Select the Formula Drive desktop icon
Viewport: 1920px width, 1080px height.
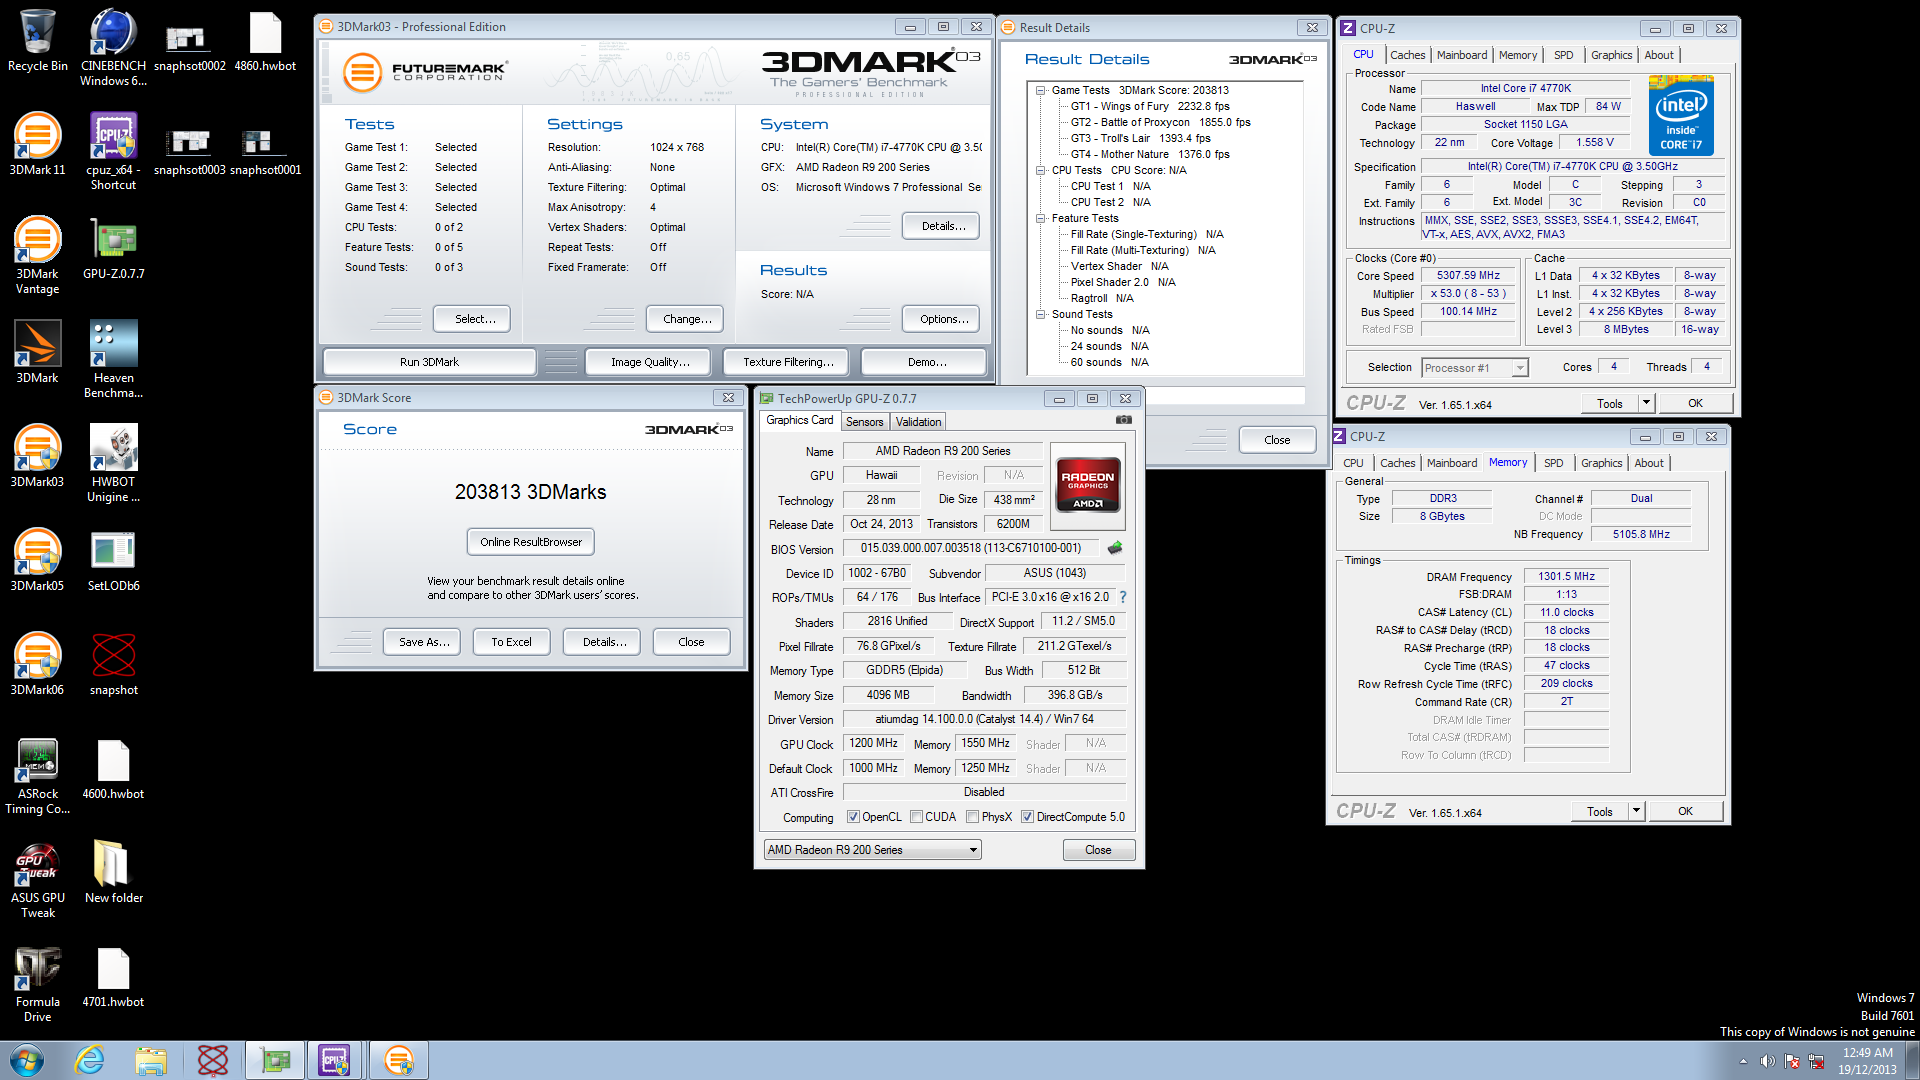click(38, 983)
